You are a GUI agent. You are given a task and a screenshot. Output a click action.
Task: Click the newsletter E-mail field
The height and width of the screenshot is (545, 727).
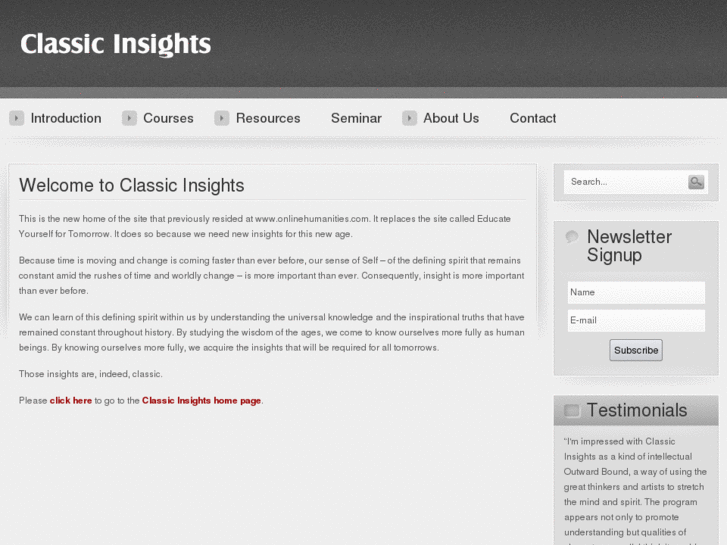(x=636, y=321)
